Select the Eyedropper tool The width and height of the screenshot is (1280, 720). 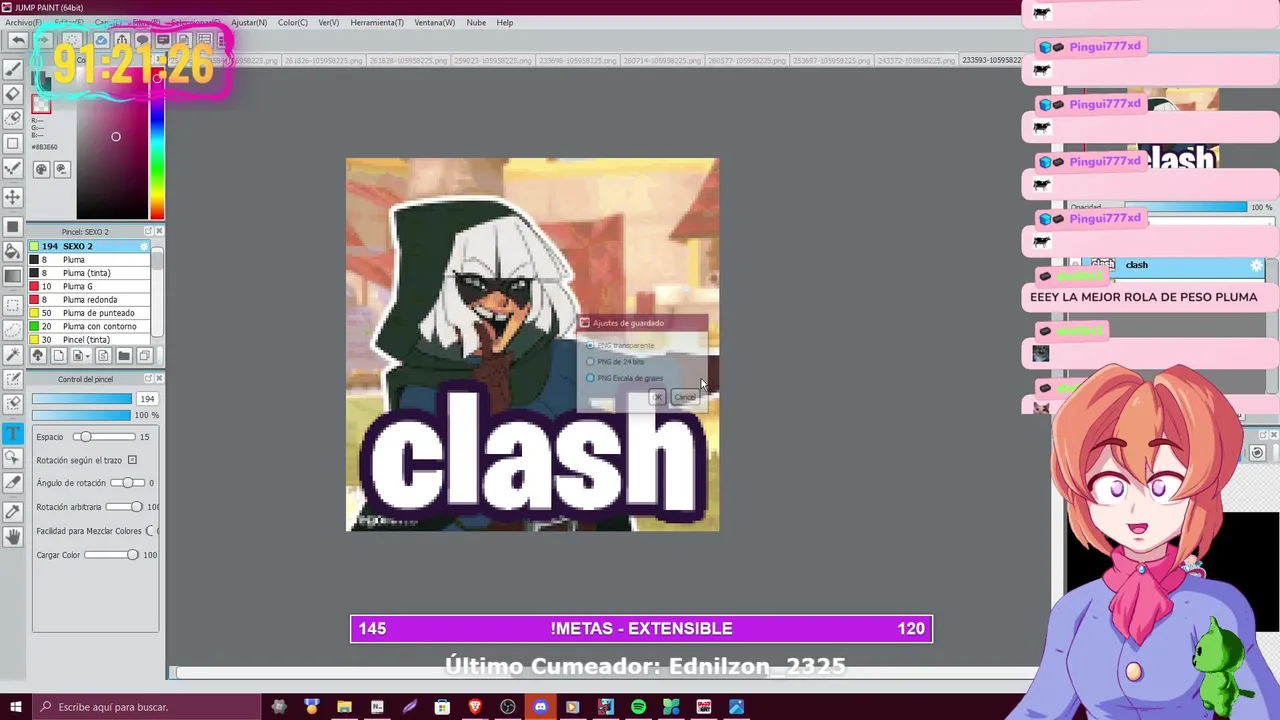13,511
